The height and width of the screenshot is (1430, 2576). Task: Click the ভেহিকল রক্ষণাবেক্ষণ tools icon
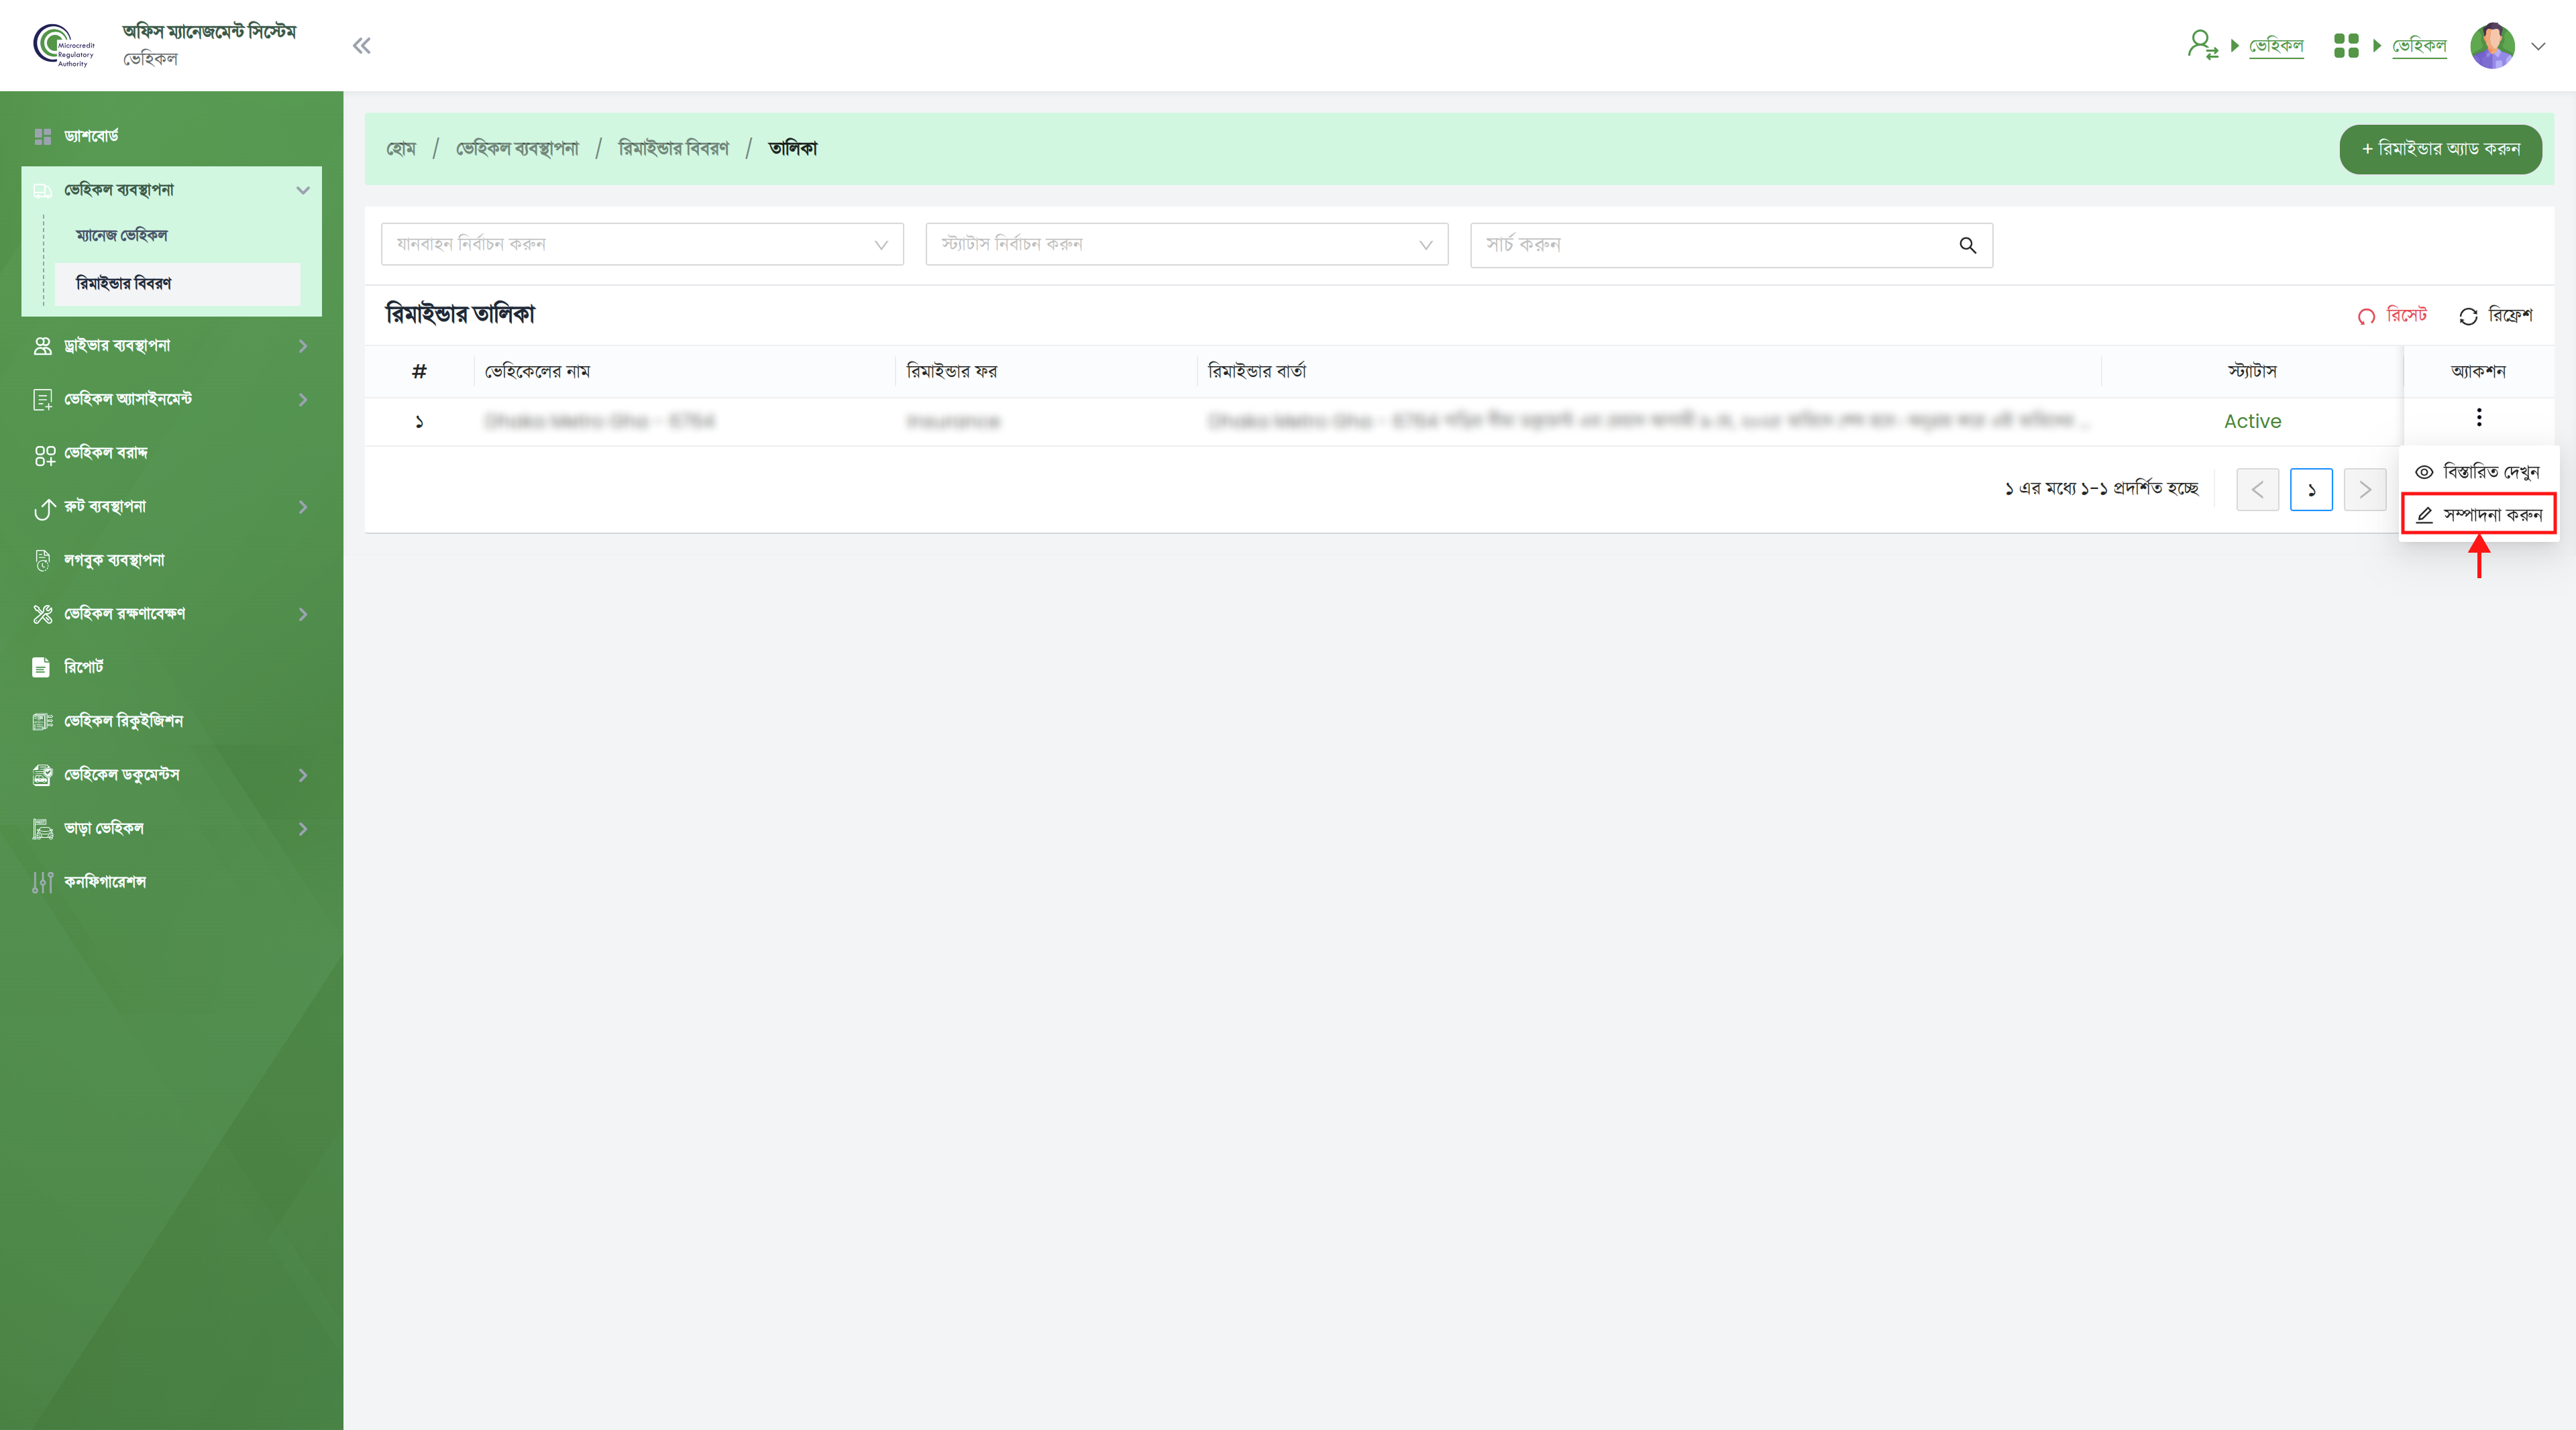pos(43,614)
